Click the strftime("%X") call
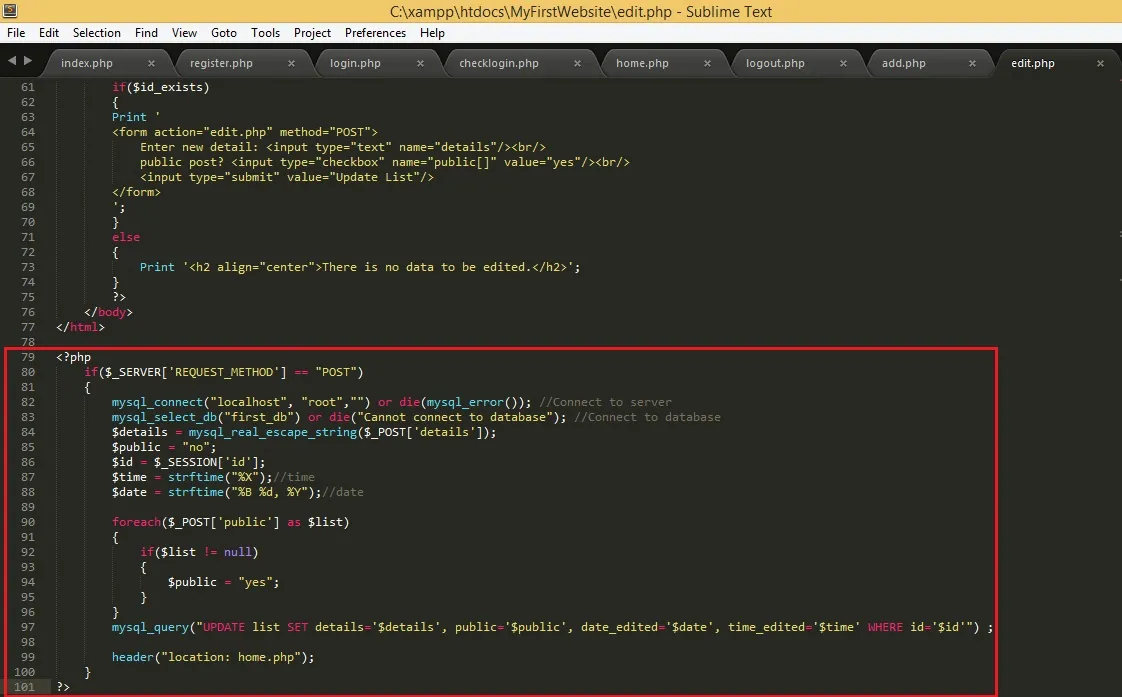The width and height of the screenshot is (1122, 697). point(217,477)
